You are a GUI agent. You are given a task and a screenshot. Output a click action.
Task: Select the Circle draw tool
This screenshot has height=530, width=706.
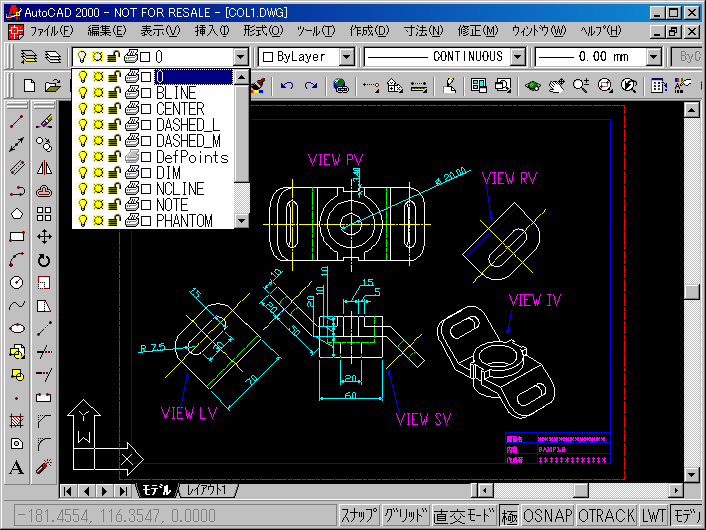click(17, 283)
